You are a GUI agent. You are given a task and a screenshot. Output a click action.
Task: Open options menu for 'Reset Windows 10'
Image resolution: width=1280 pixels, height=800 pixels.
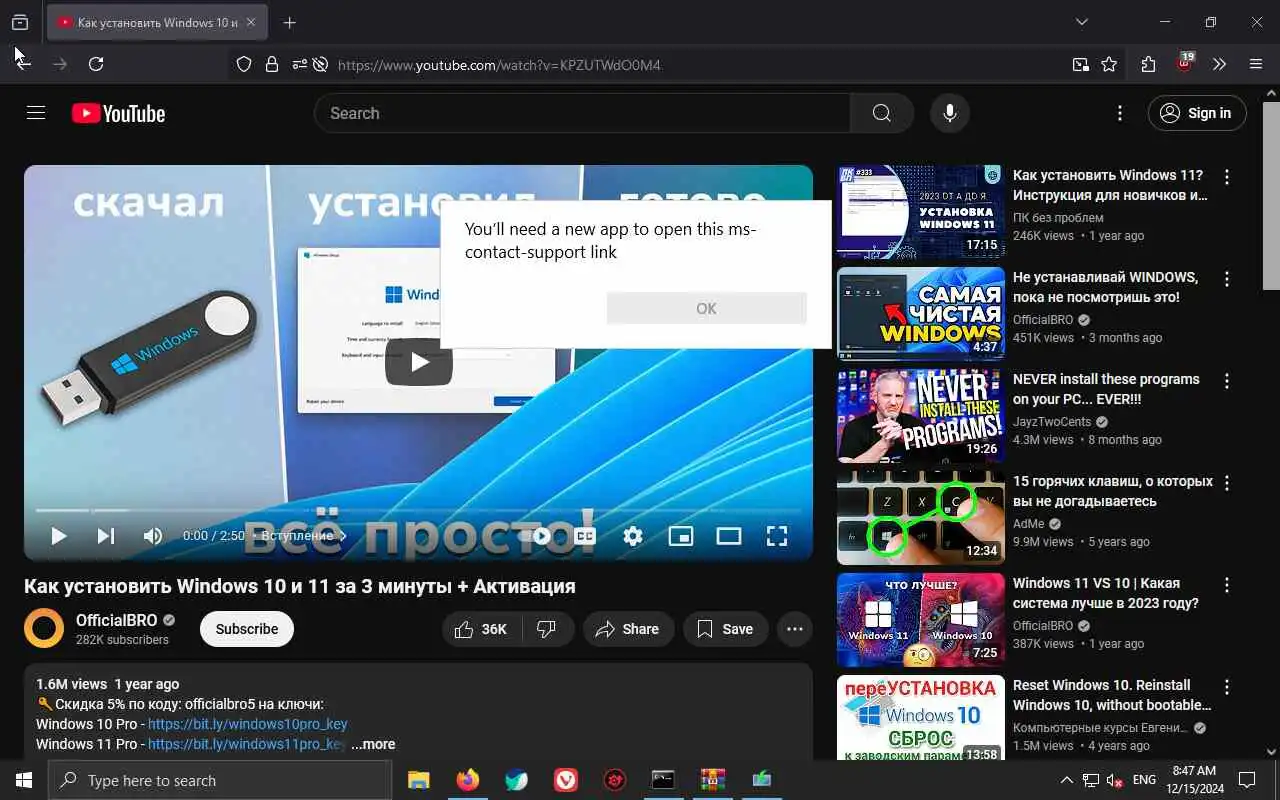tap(1227, 687)
